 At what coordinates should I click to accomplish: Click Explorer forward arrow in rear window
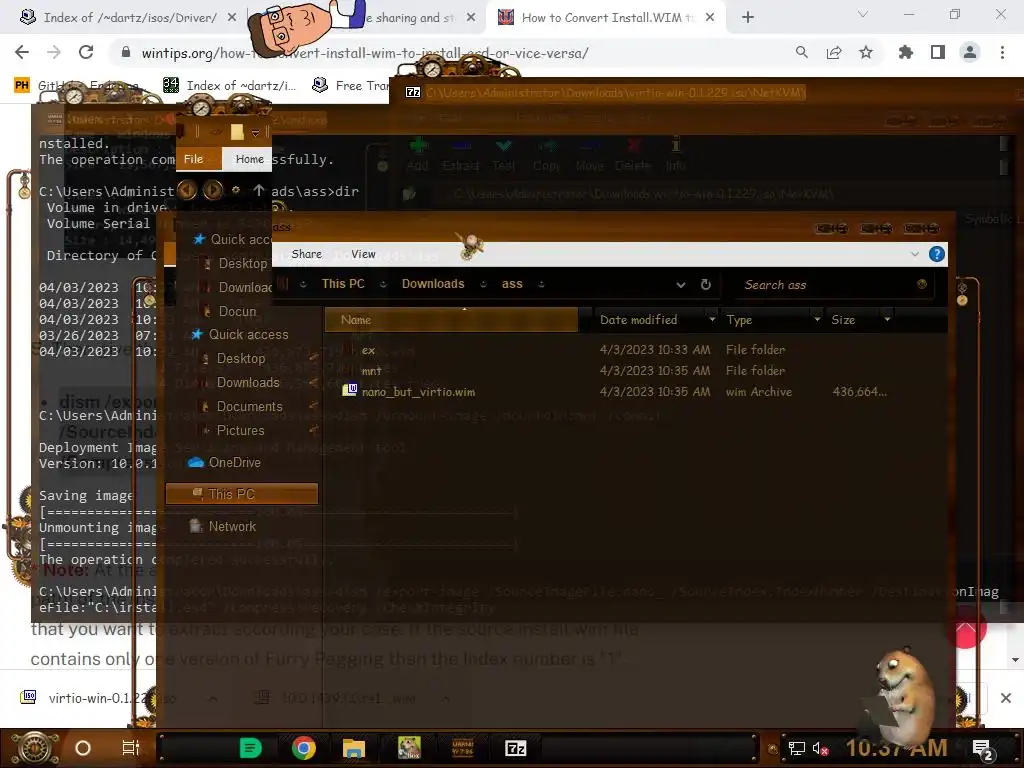point(212,190)
